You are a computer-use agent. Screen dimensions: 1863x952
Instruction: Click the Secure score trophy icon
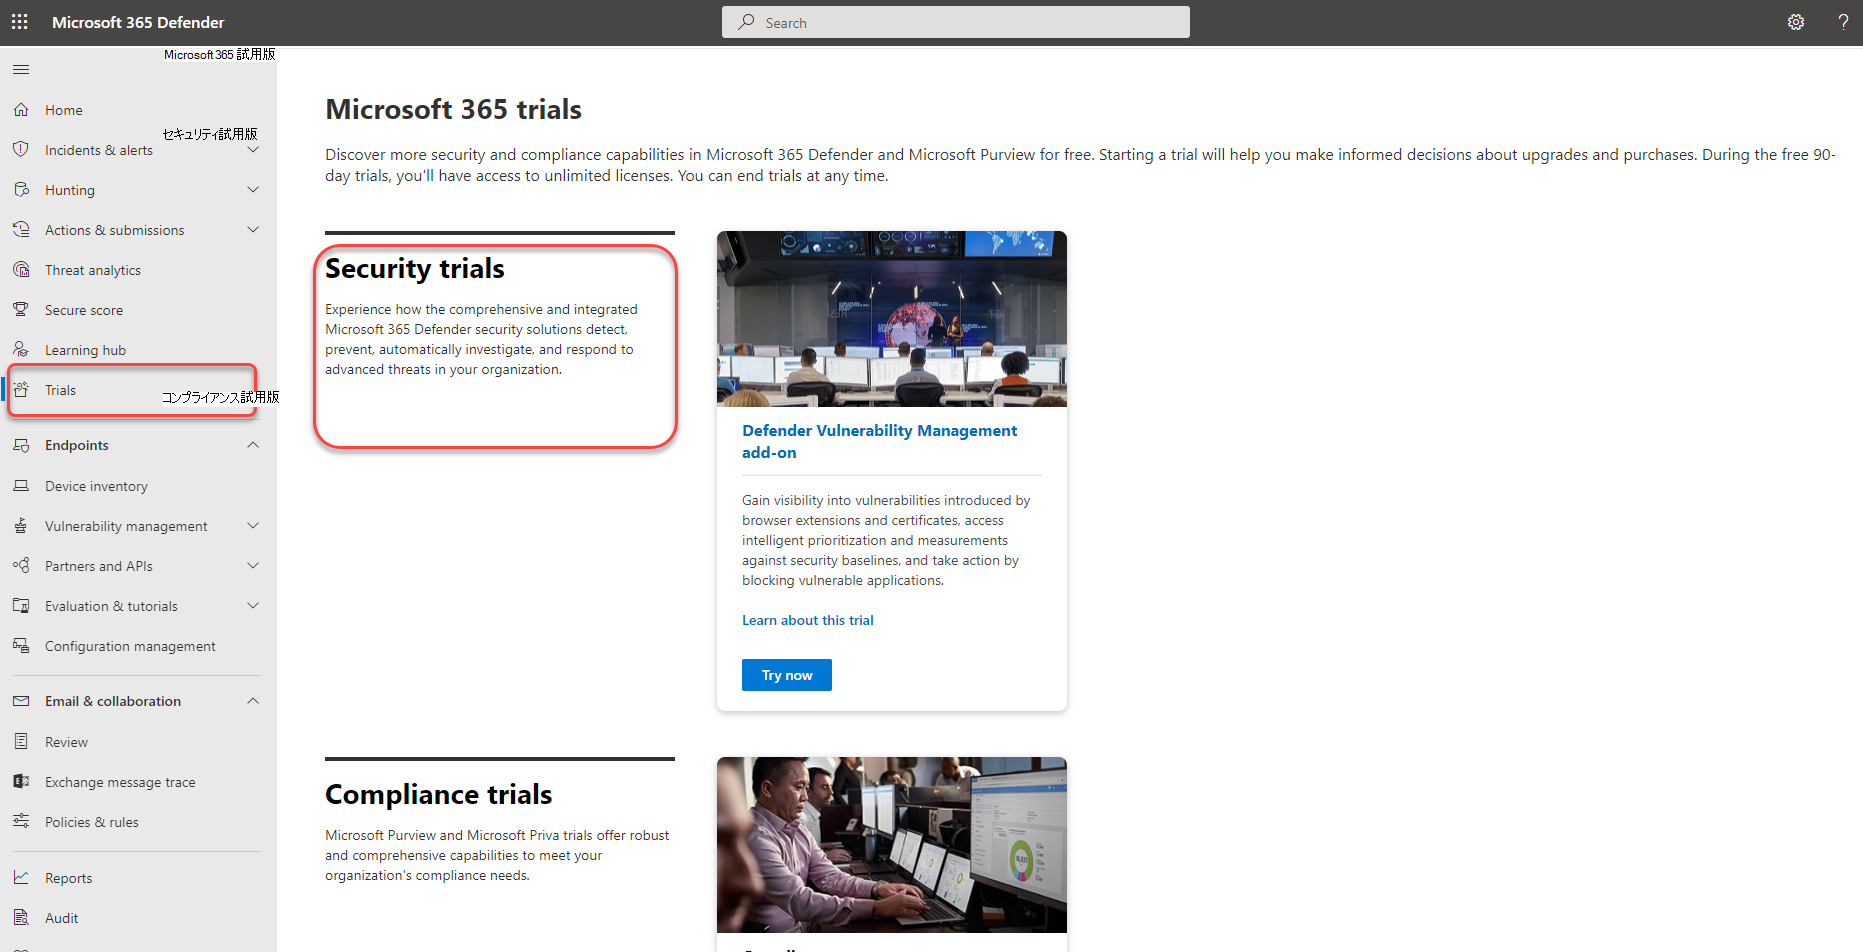(x=21, y=310)
